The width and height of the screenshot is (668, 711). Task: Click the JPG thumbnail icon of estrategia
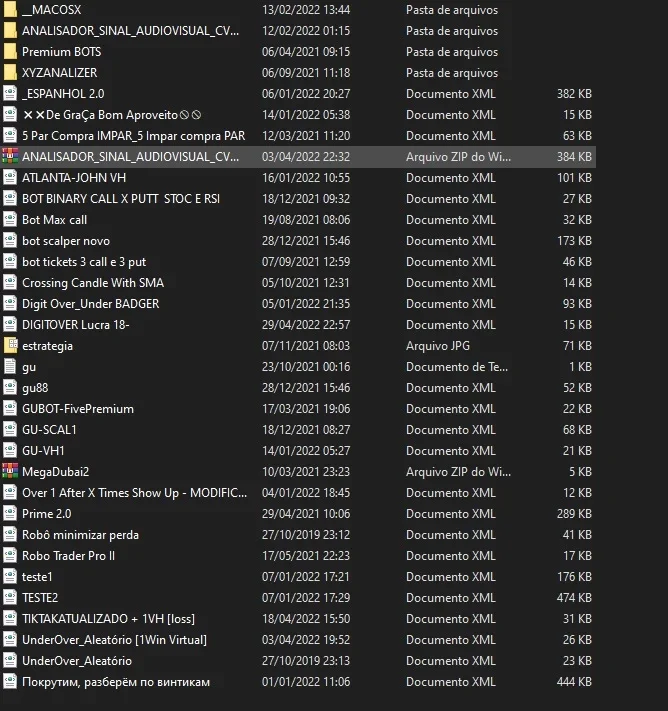[x=10, y=346]
